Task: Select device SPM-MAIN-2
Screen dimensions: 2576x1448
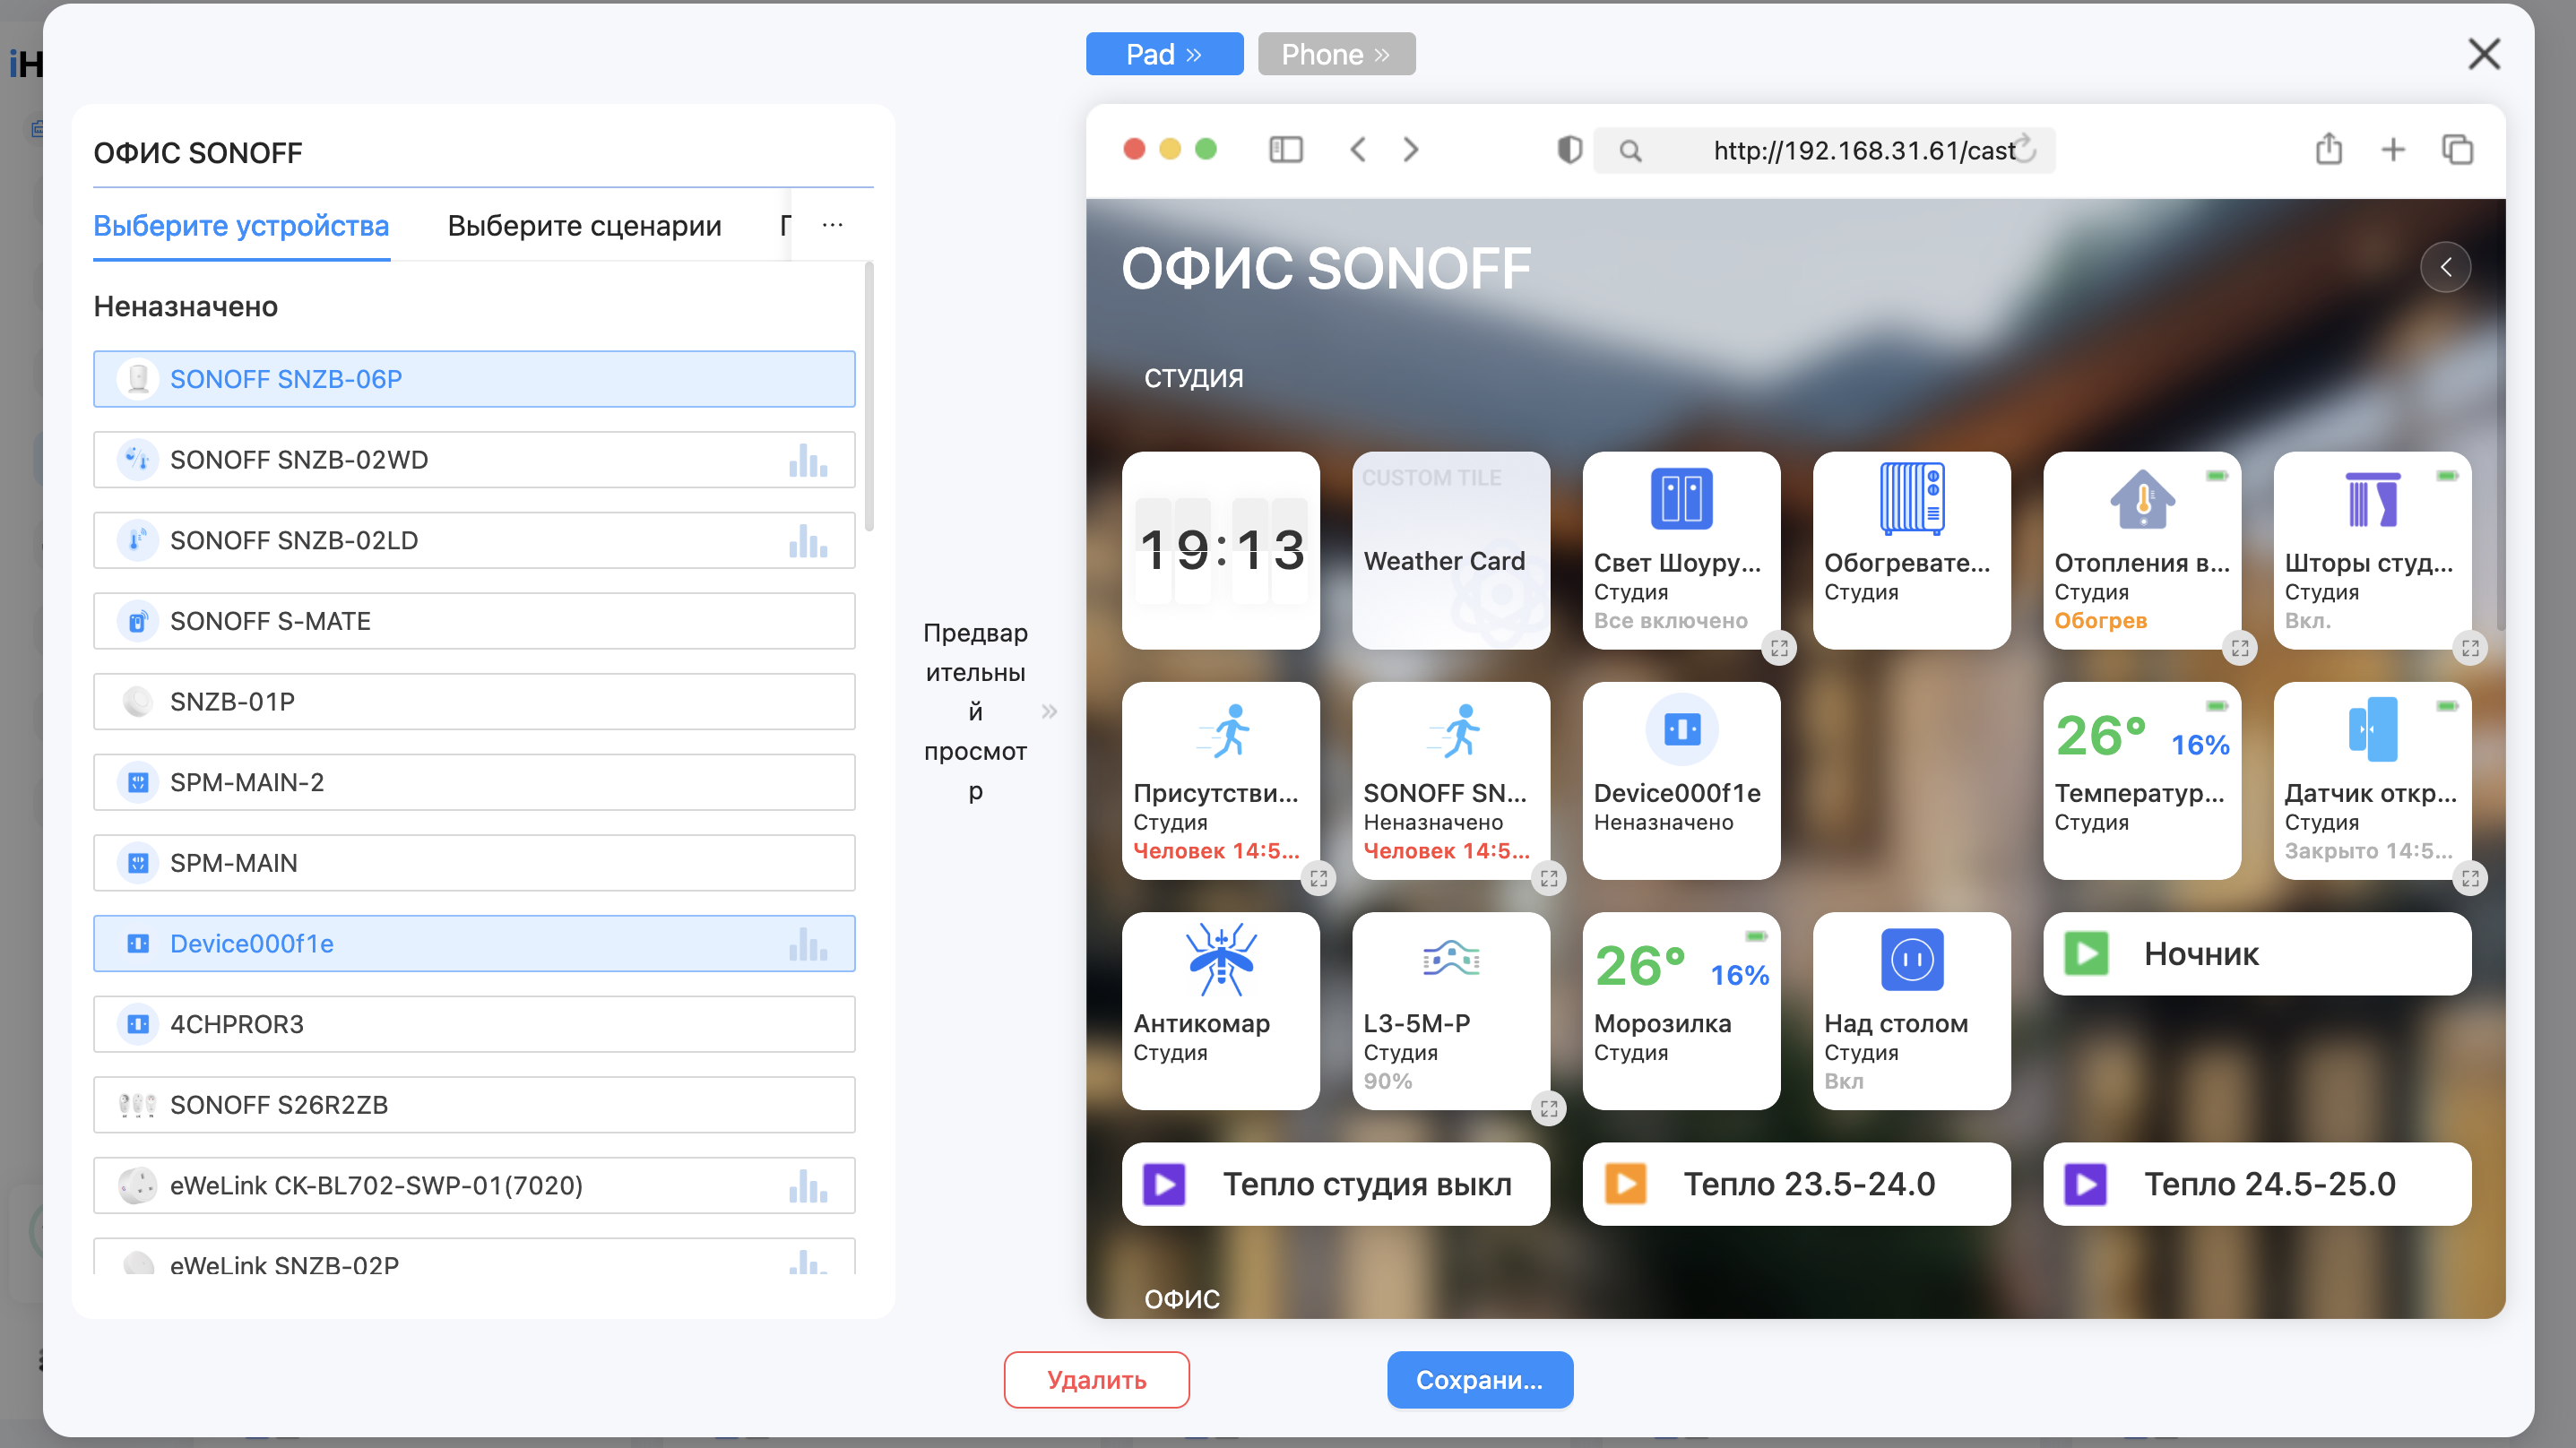Action: click(x=474, y=782)
